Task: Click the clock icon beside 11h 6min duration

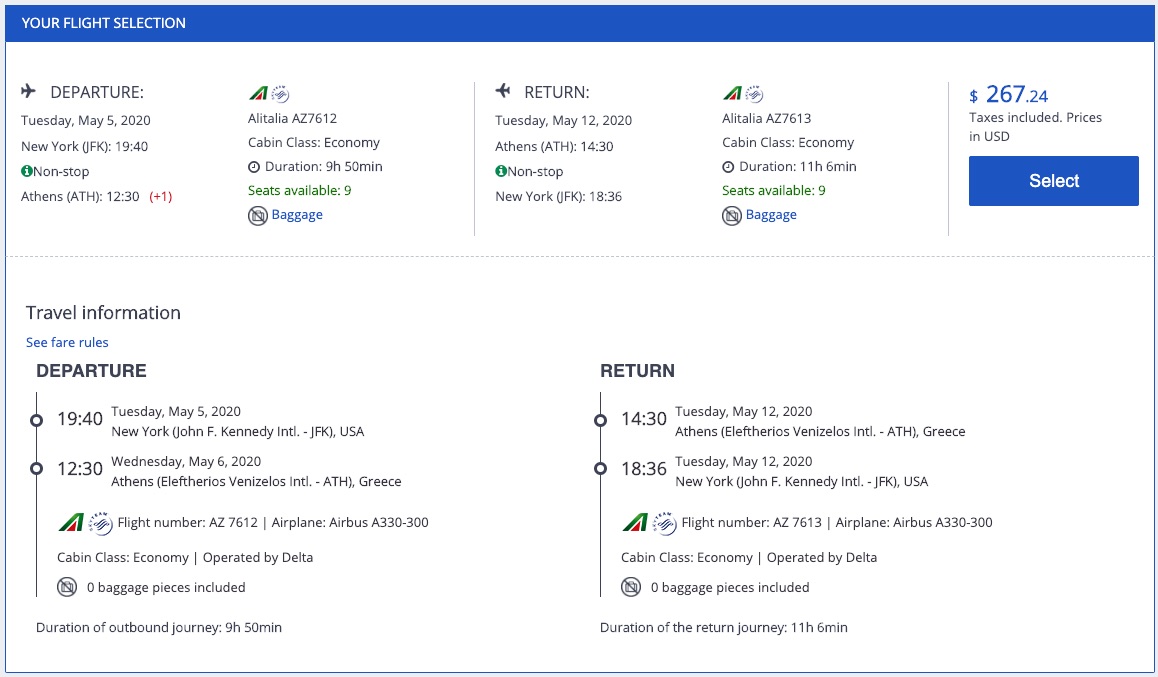Action: pos(729,166)
